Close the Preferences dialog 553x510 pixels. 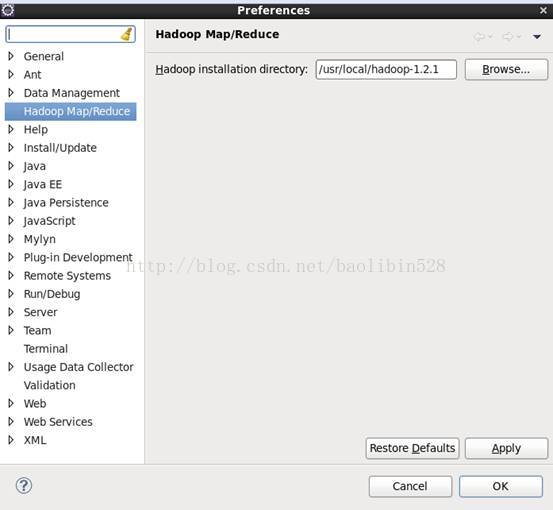(x=543, y=10)
